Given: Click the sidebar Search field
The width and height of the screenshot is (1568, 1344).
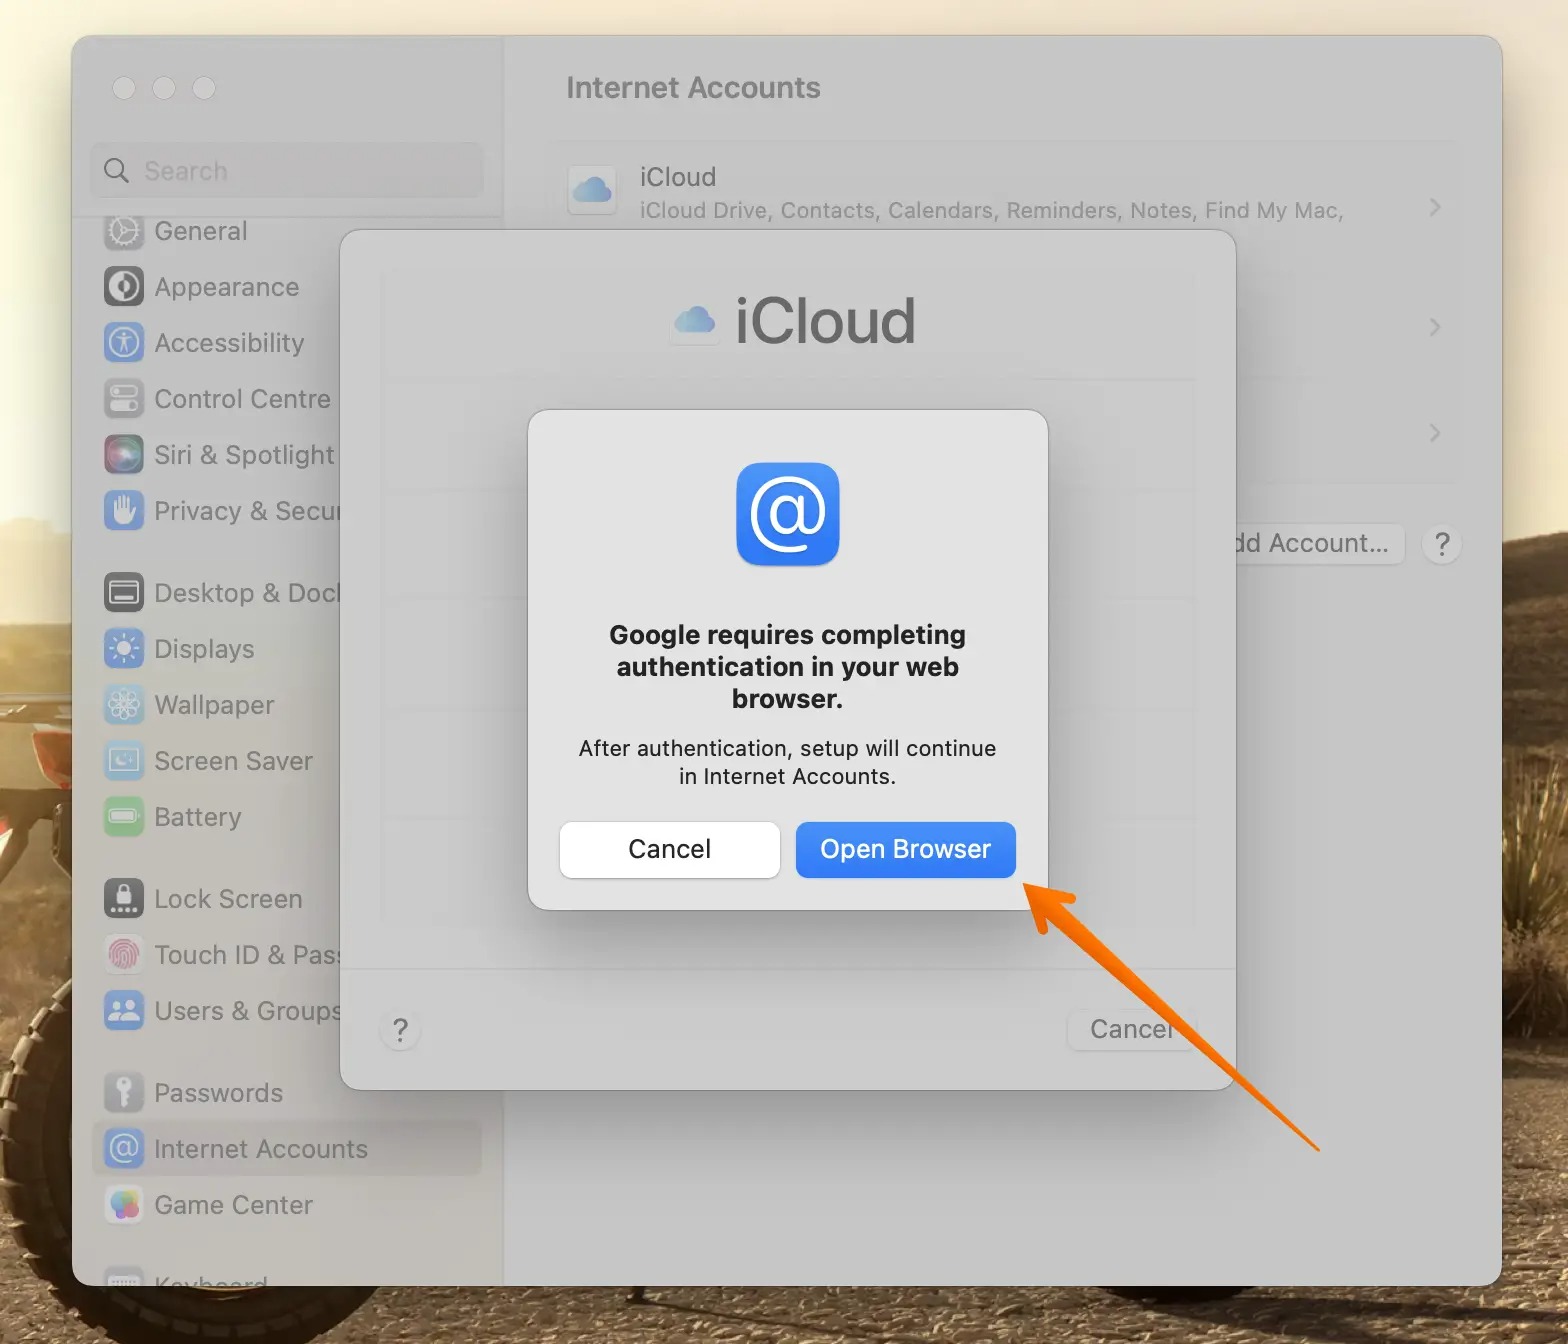Looking at the screenshot, I should click(287, 170).
